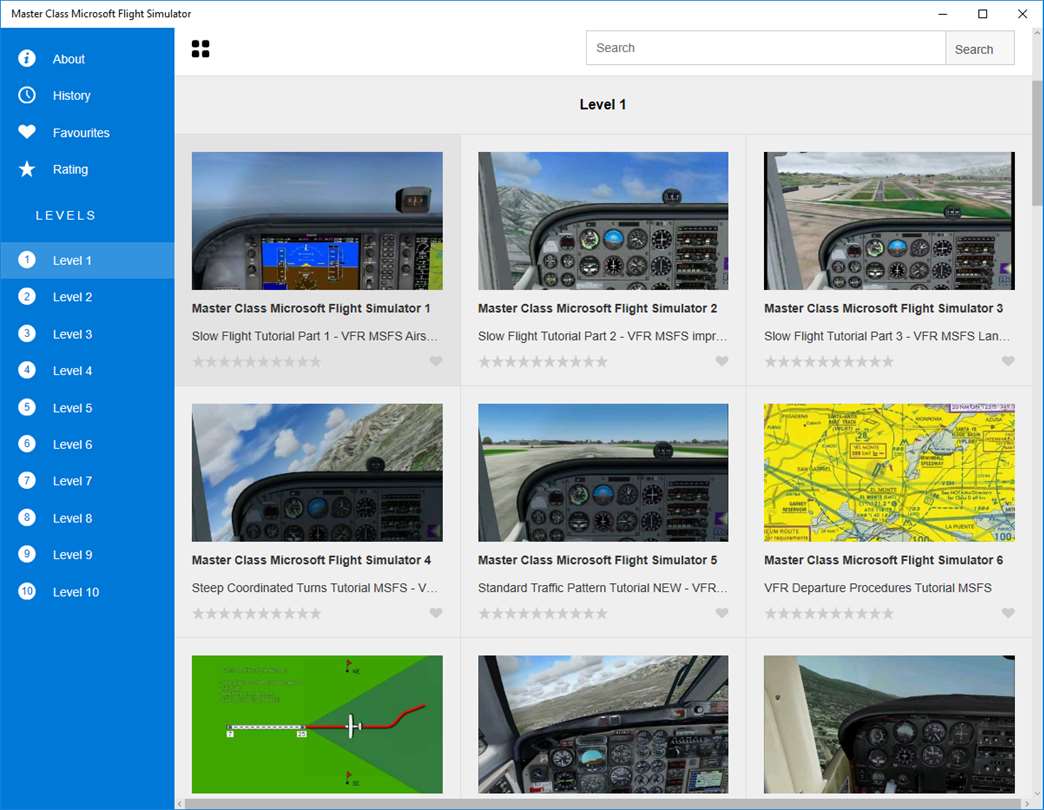Select Level 5 label in sidebar
The width and height of the screenshot is (1044, 810).
pos(72,407)
